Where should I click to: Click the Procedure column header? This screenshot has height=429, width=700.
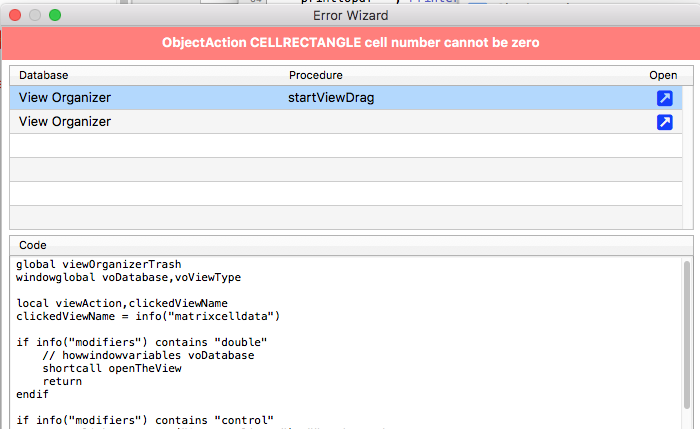click(x=316, y=75)
